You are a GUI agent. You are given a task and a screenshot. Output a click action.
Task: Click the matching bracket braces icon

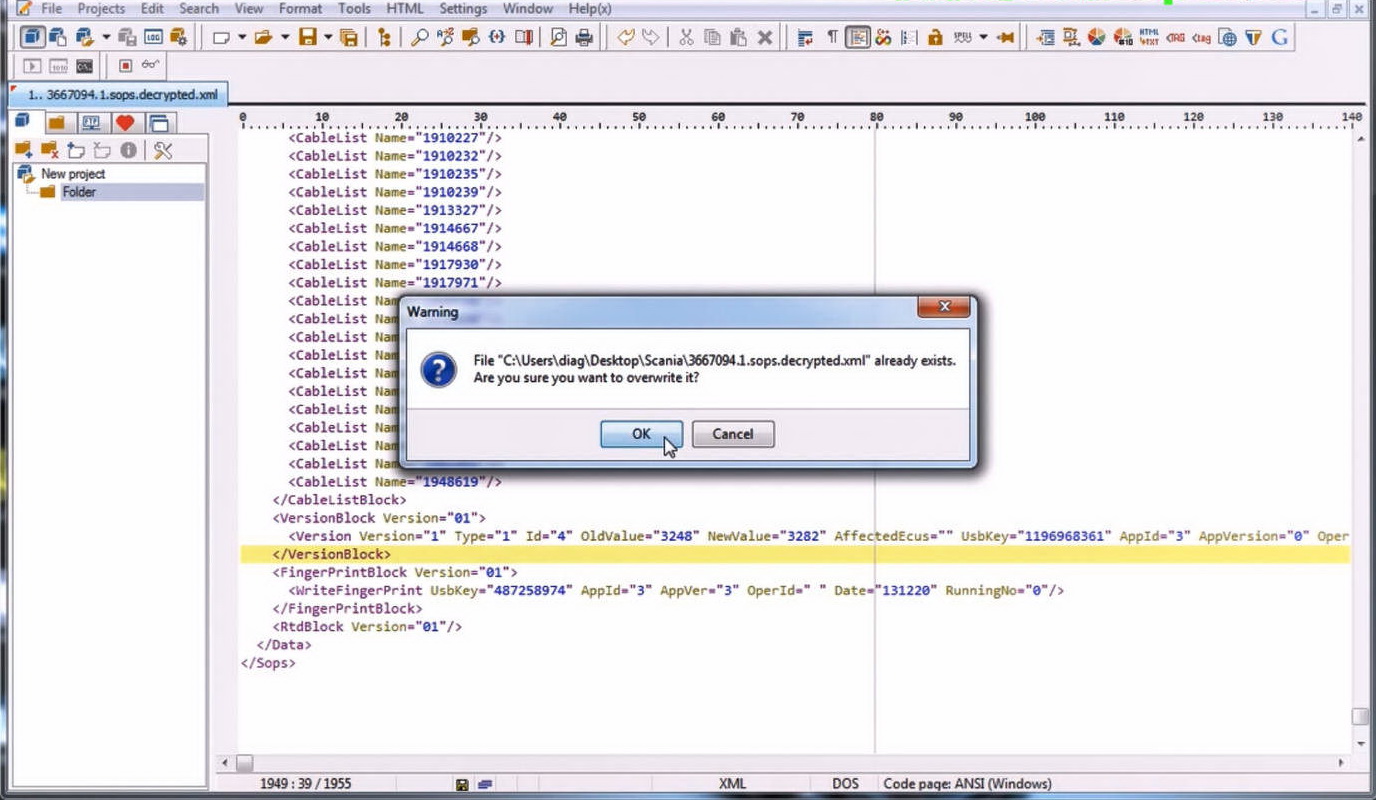497,38
